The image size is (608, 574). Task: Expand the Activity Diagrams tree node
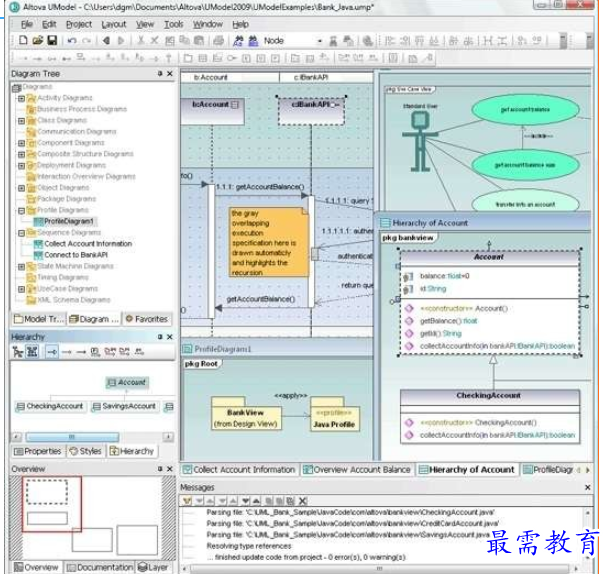click(x=21, y=98)
